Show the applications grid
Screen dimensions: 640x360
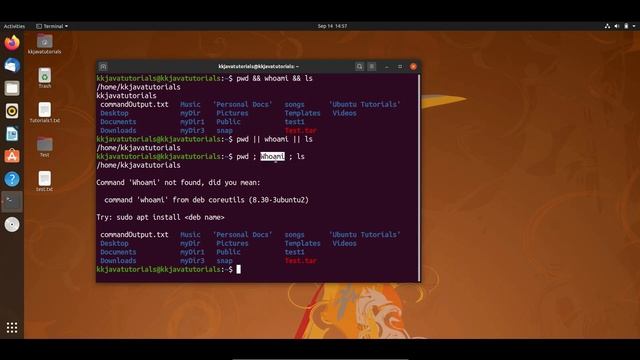point(12,327)
